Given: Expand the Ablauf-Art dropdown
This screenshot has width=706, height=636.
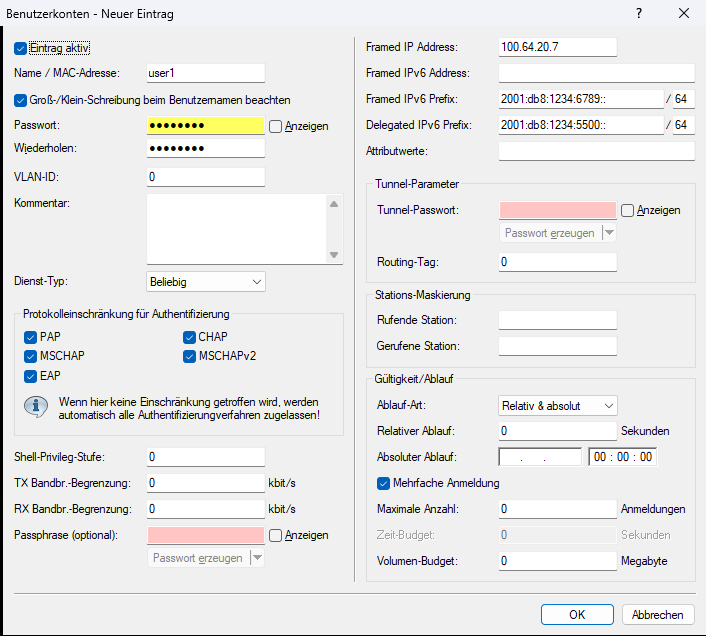Looking at the screenshot, I should [557, 405].
